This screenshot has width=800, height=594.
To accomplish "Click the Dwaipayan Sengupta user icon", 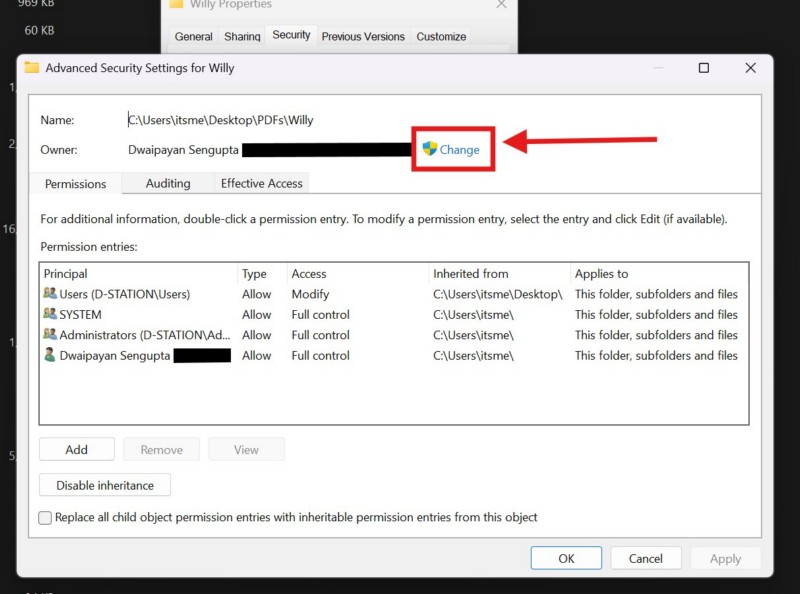I will [50, 355].
